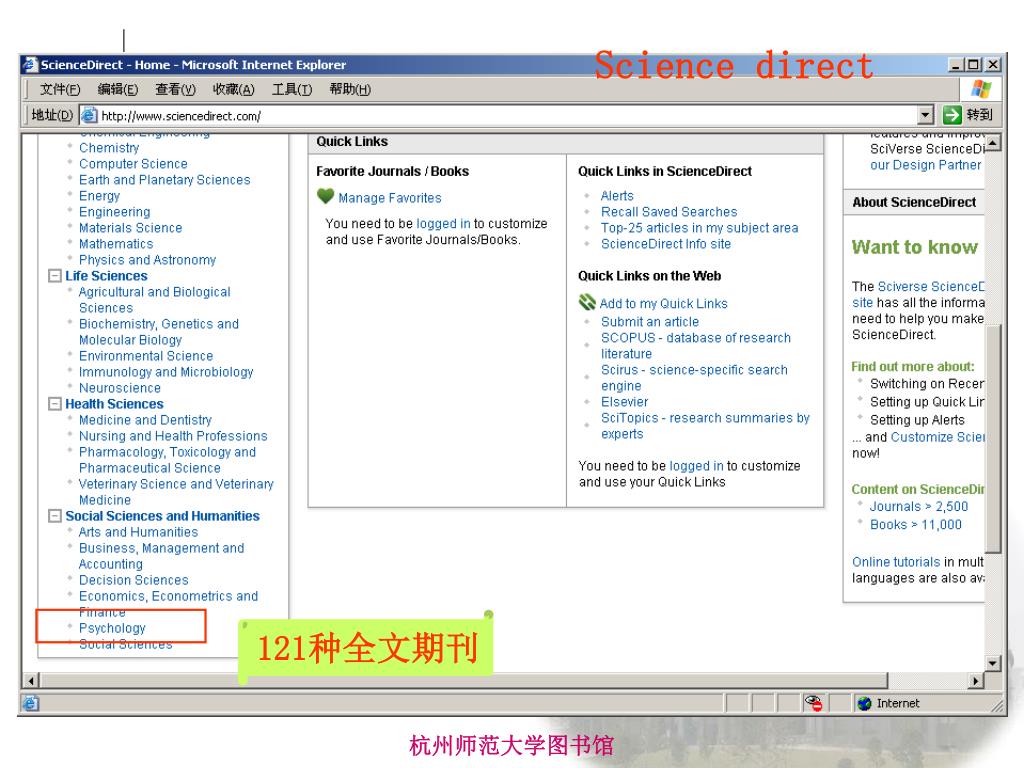Open the Materials Science link
1024x768 pixels.
(x=131, y=228)
